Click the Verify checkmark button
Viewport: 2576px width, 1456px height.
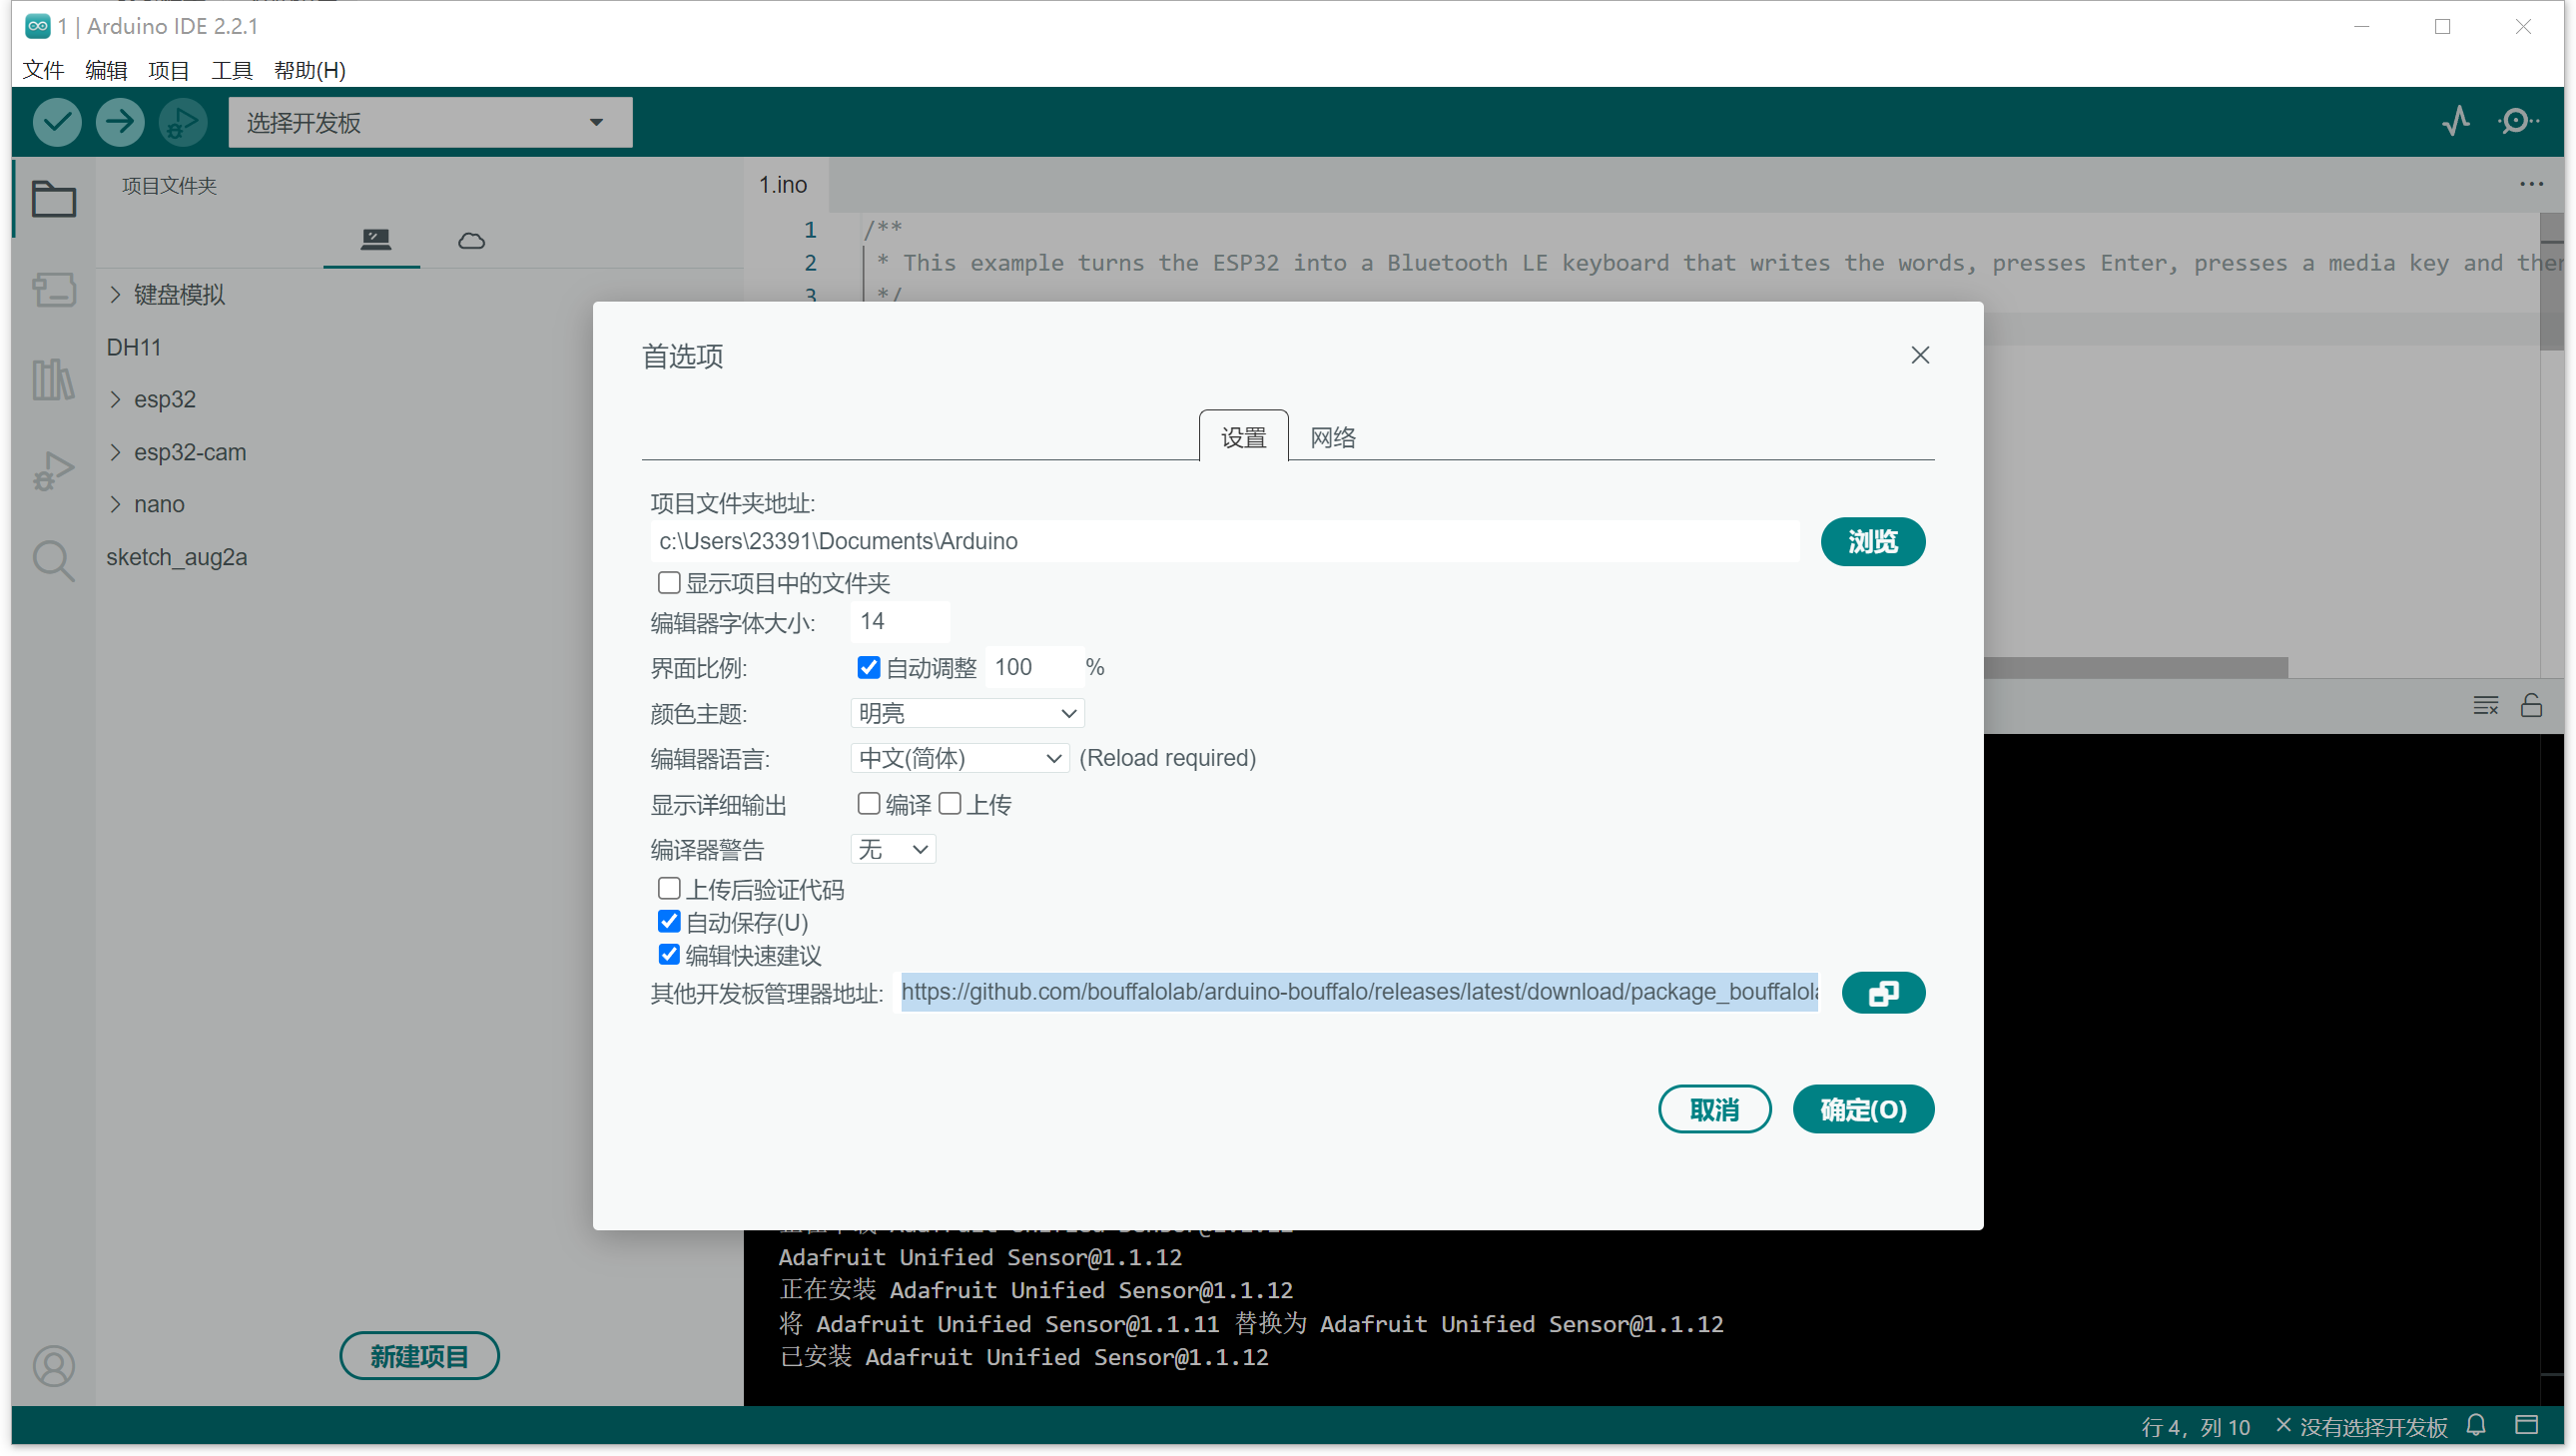pyautogui.click(x=57, y=122)
